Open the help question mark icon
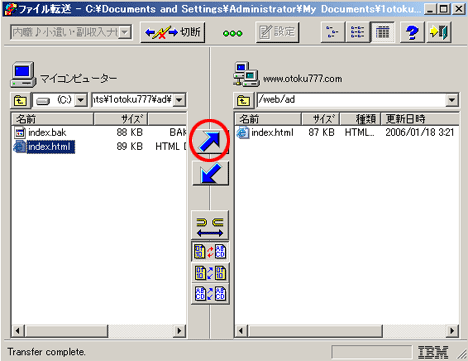Screen dimensions: 468x361 click(x=412, y=32)
